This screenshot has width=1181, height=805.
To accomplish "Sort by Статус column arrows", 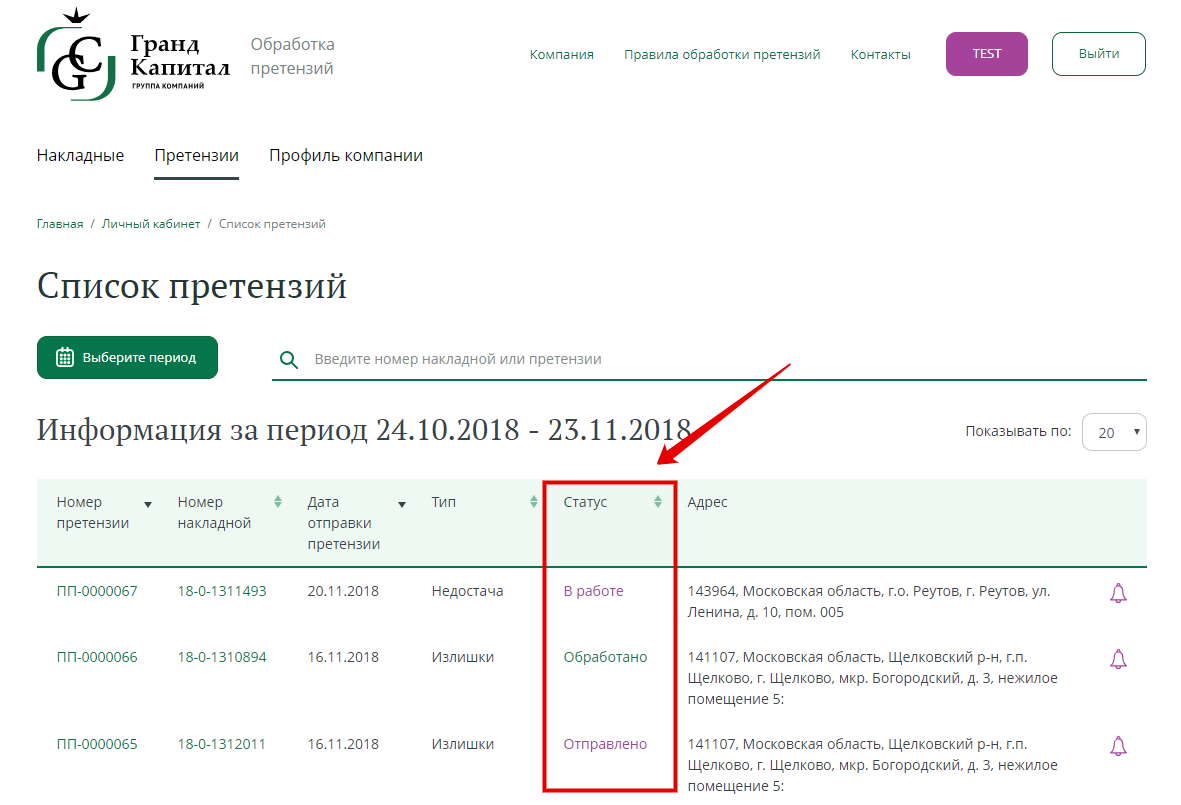I will (658, 502).
